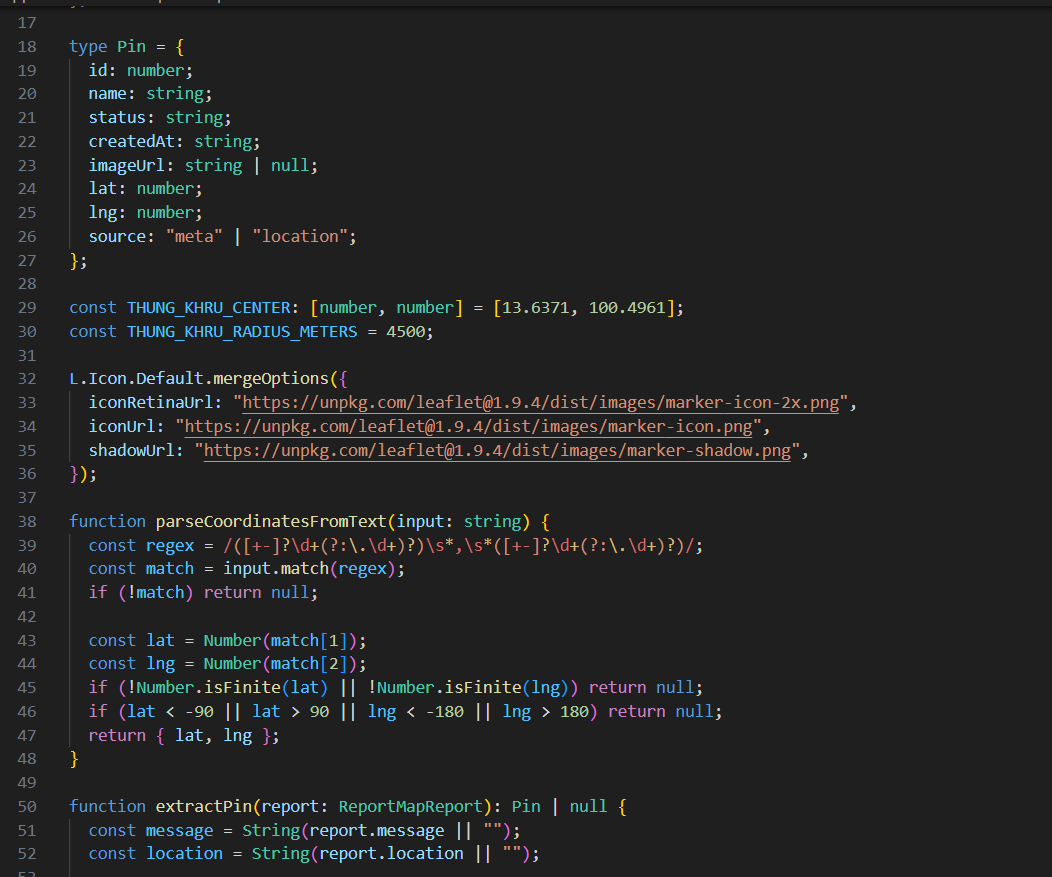Viewport: 1052px width, 877px height.
Task: Click 'match[1]' on line 43
Action: coord(309,641)
